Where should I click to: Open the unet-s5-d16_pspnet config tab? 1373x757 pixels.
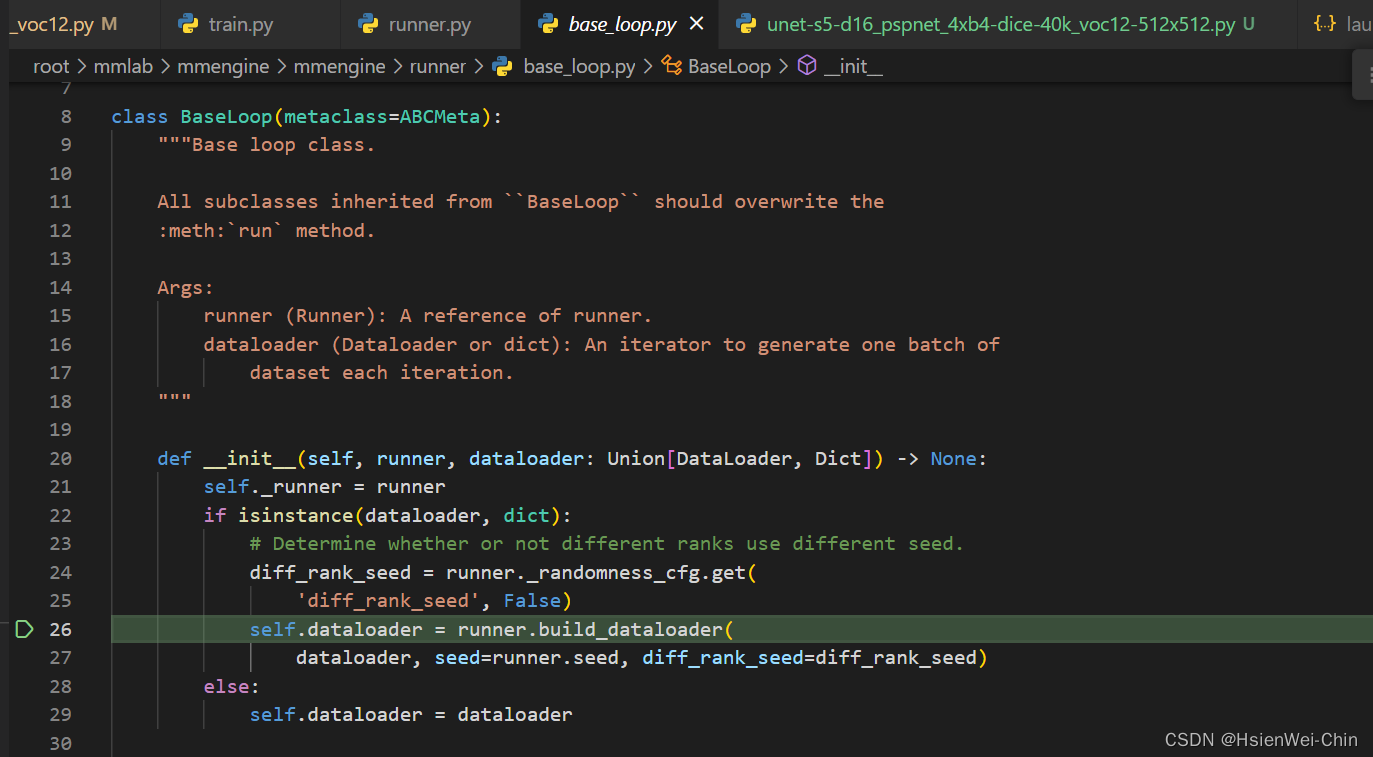tap(1000, 24)
